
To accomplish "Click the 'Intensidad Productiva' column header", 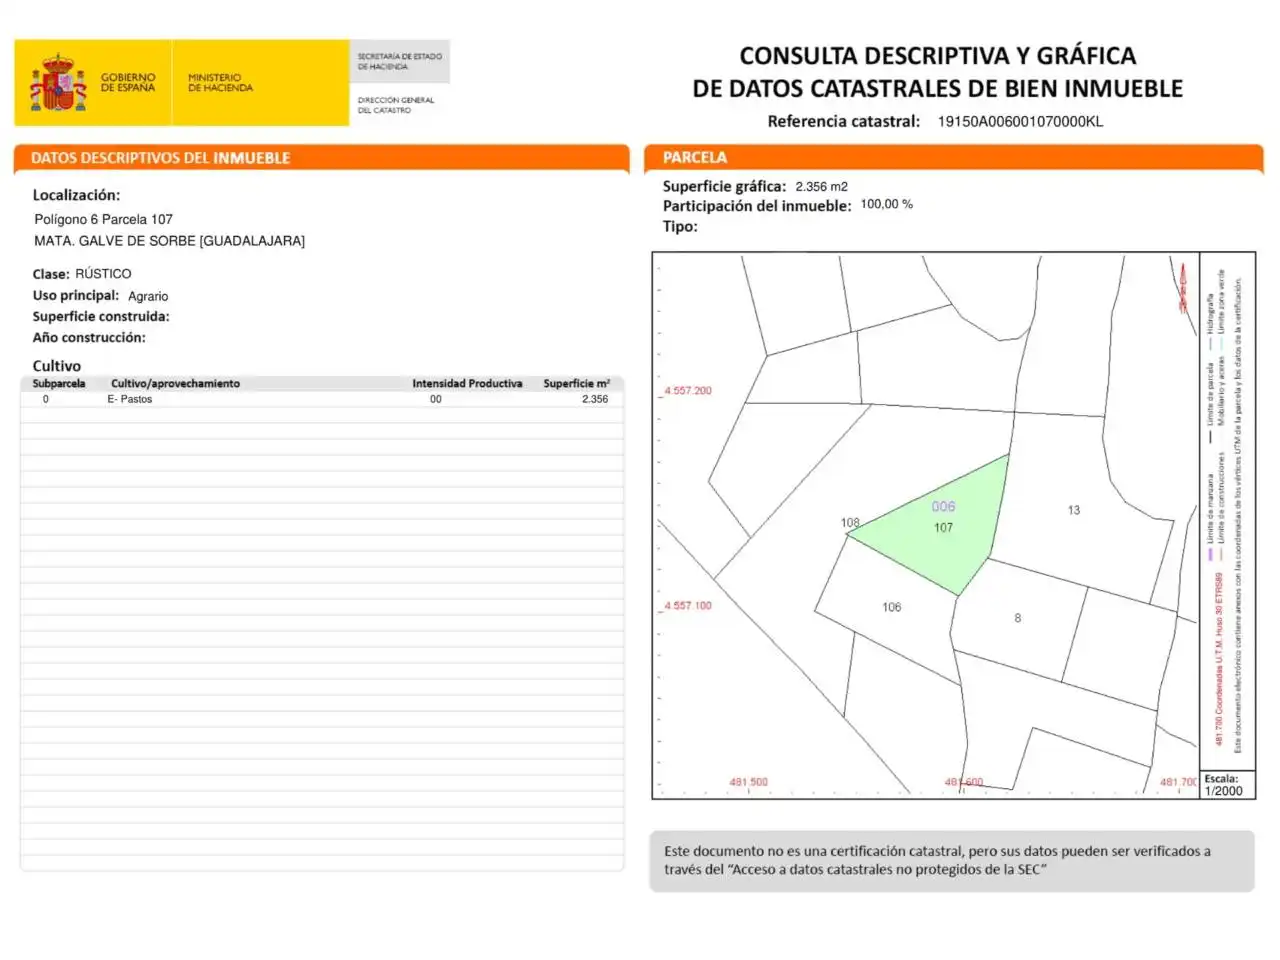I will point(467,383).
